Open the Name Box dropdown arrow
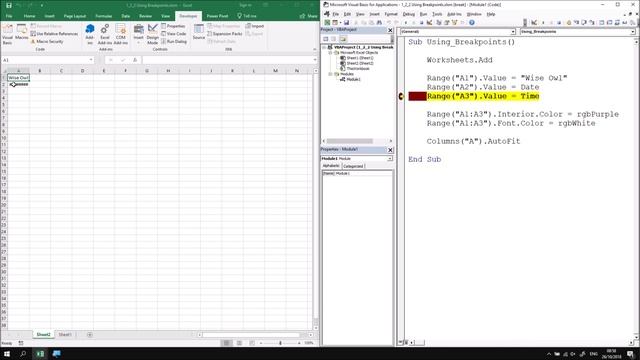 coord(91,60)
